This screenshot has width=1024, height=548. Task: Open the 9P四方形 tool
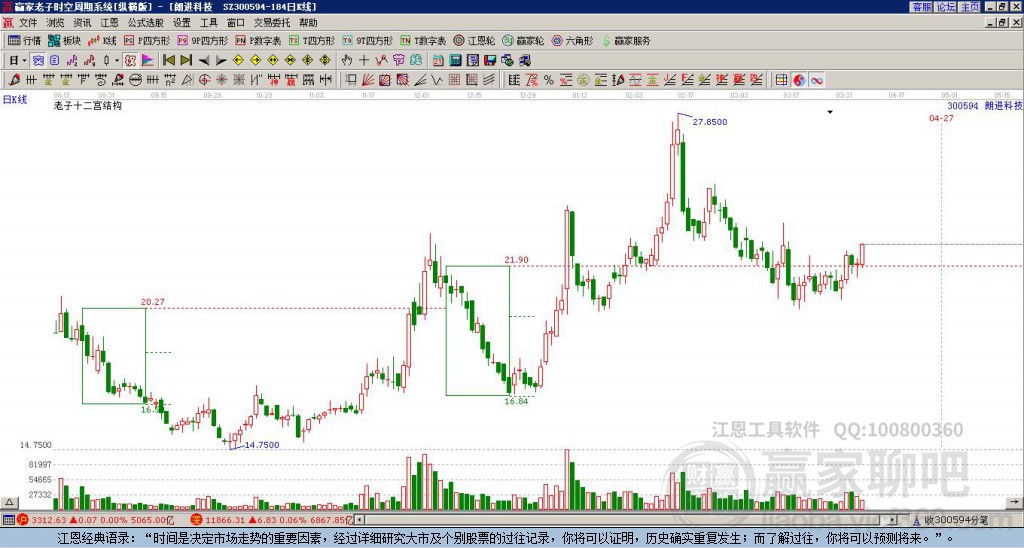click(x=202, y=40)
